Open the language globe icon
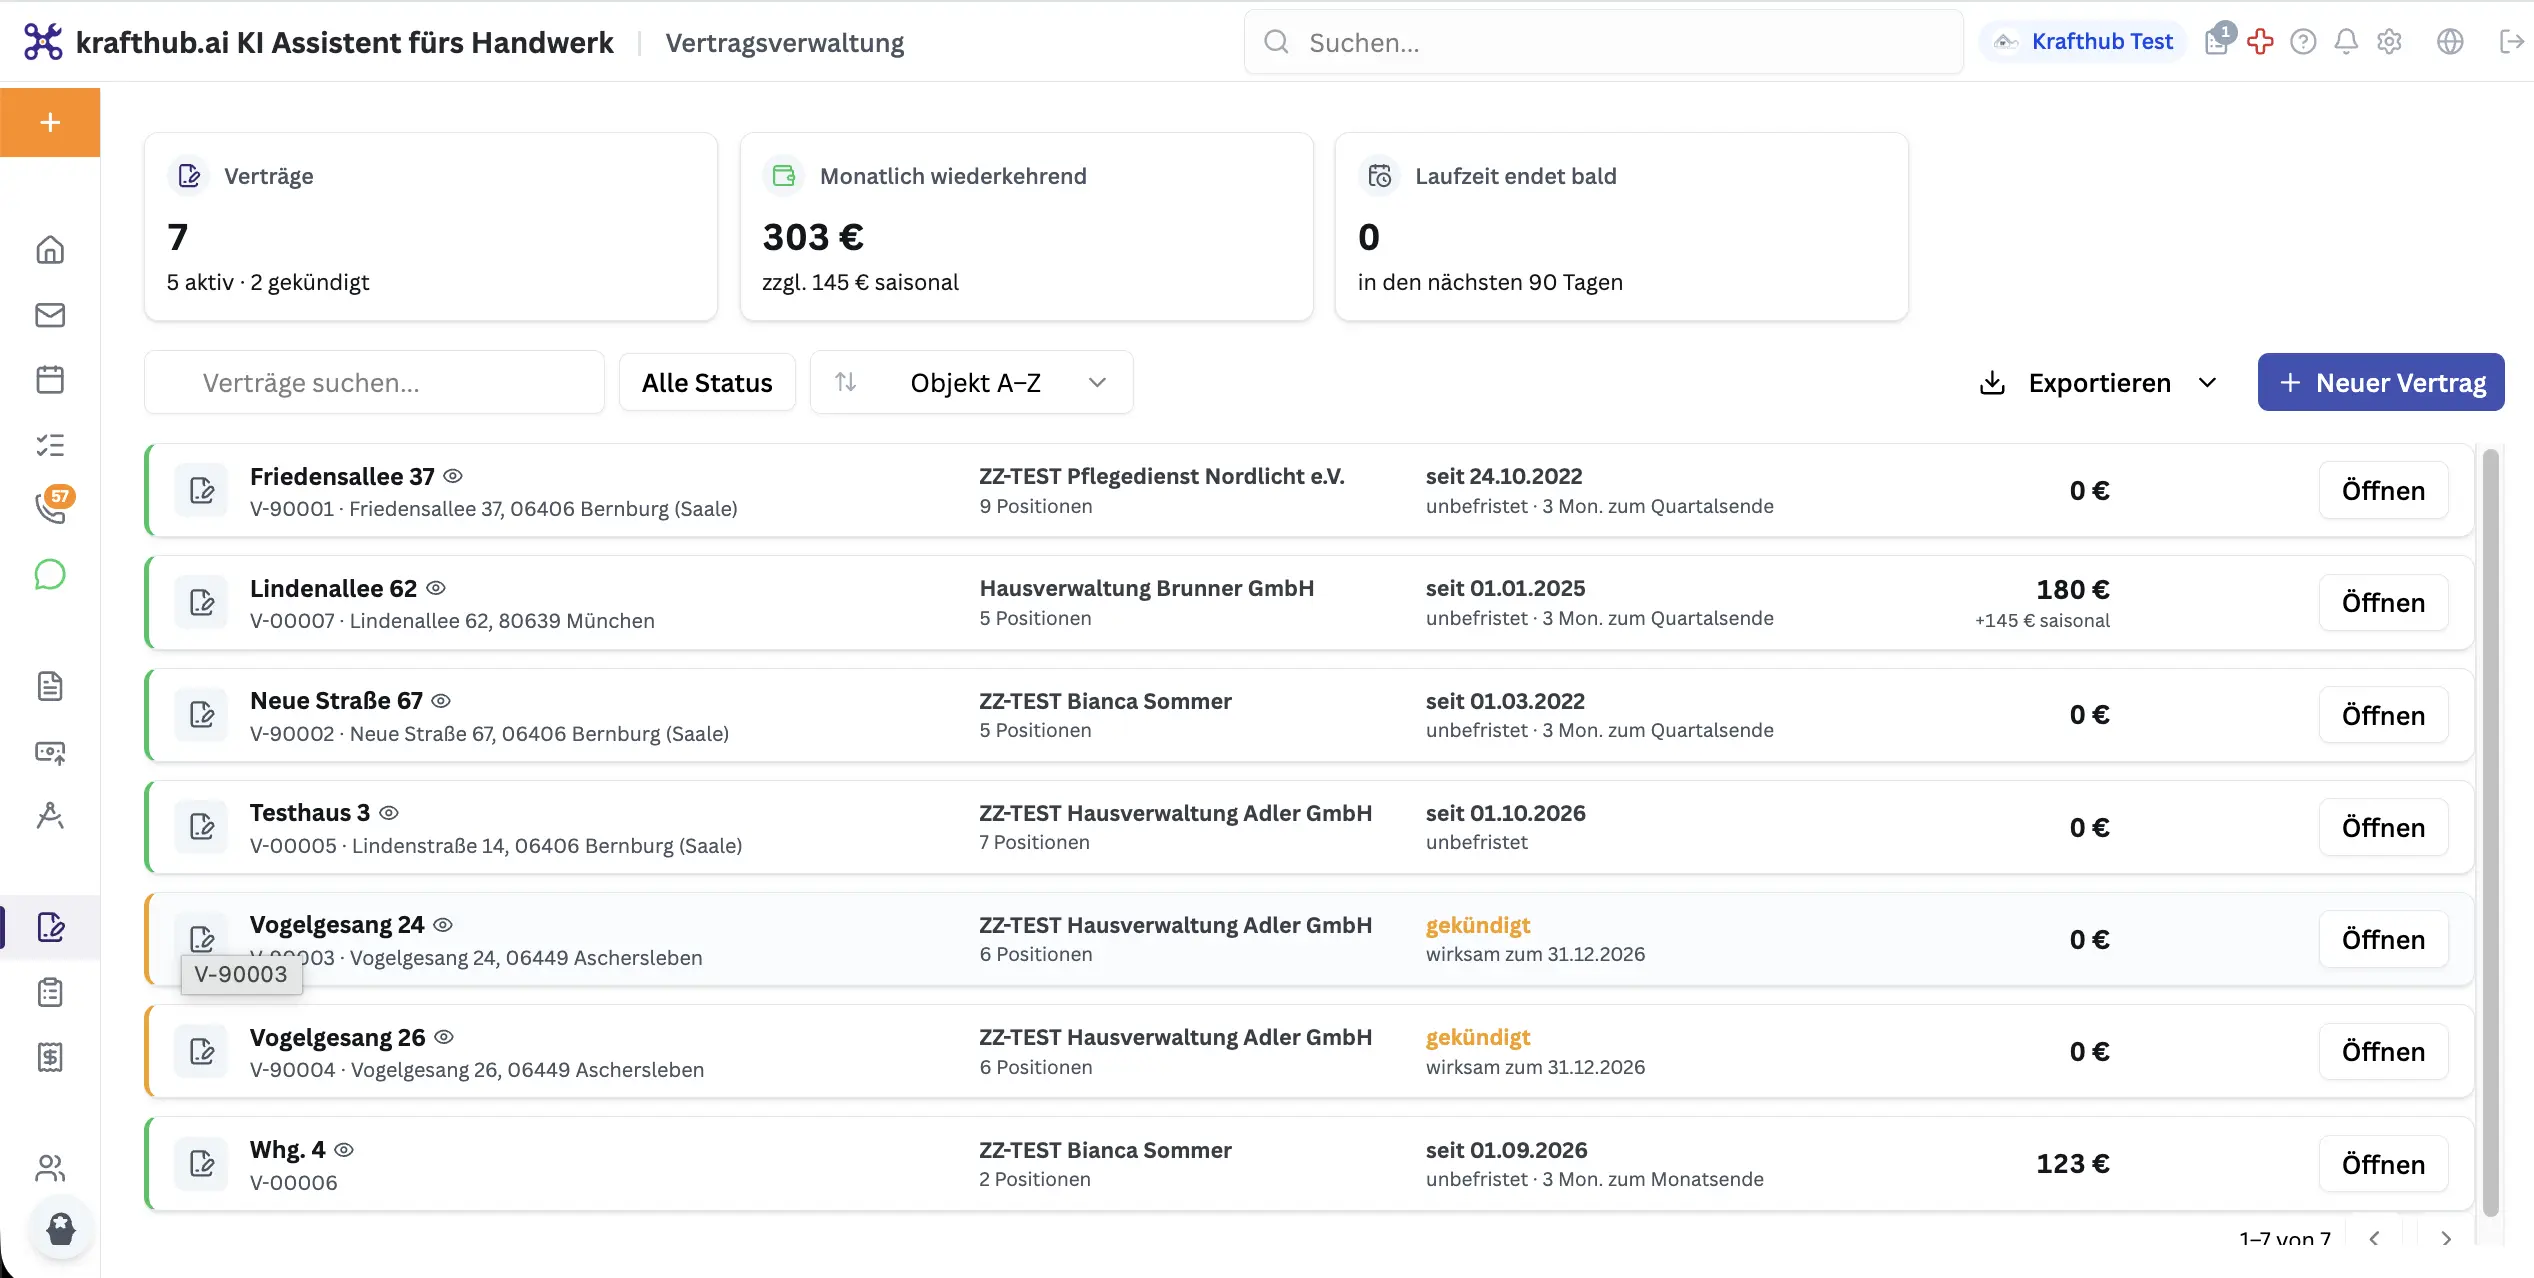This screenshot has height=1278, width=2534. (2450, 41)
